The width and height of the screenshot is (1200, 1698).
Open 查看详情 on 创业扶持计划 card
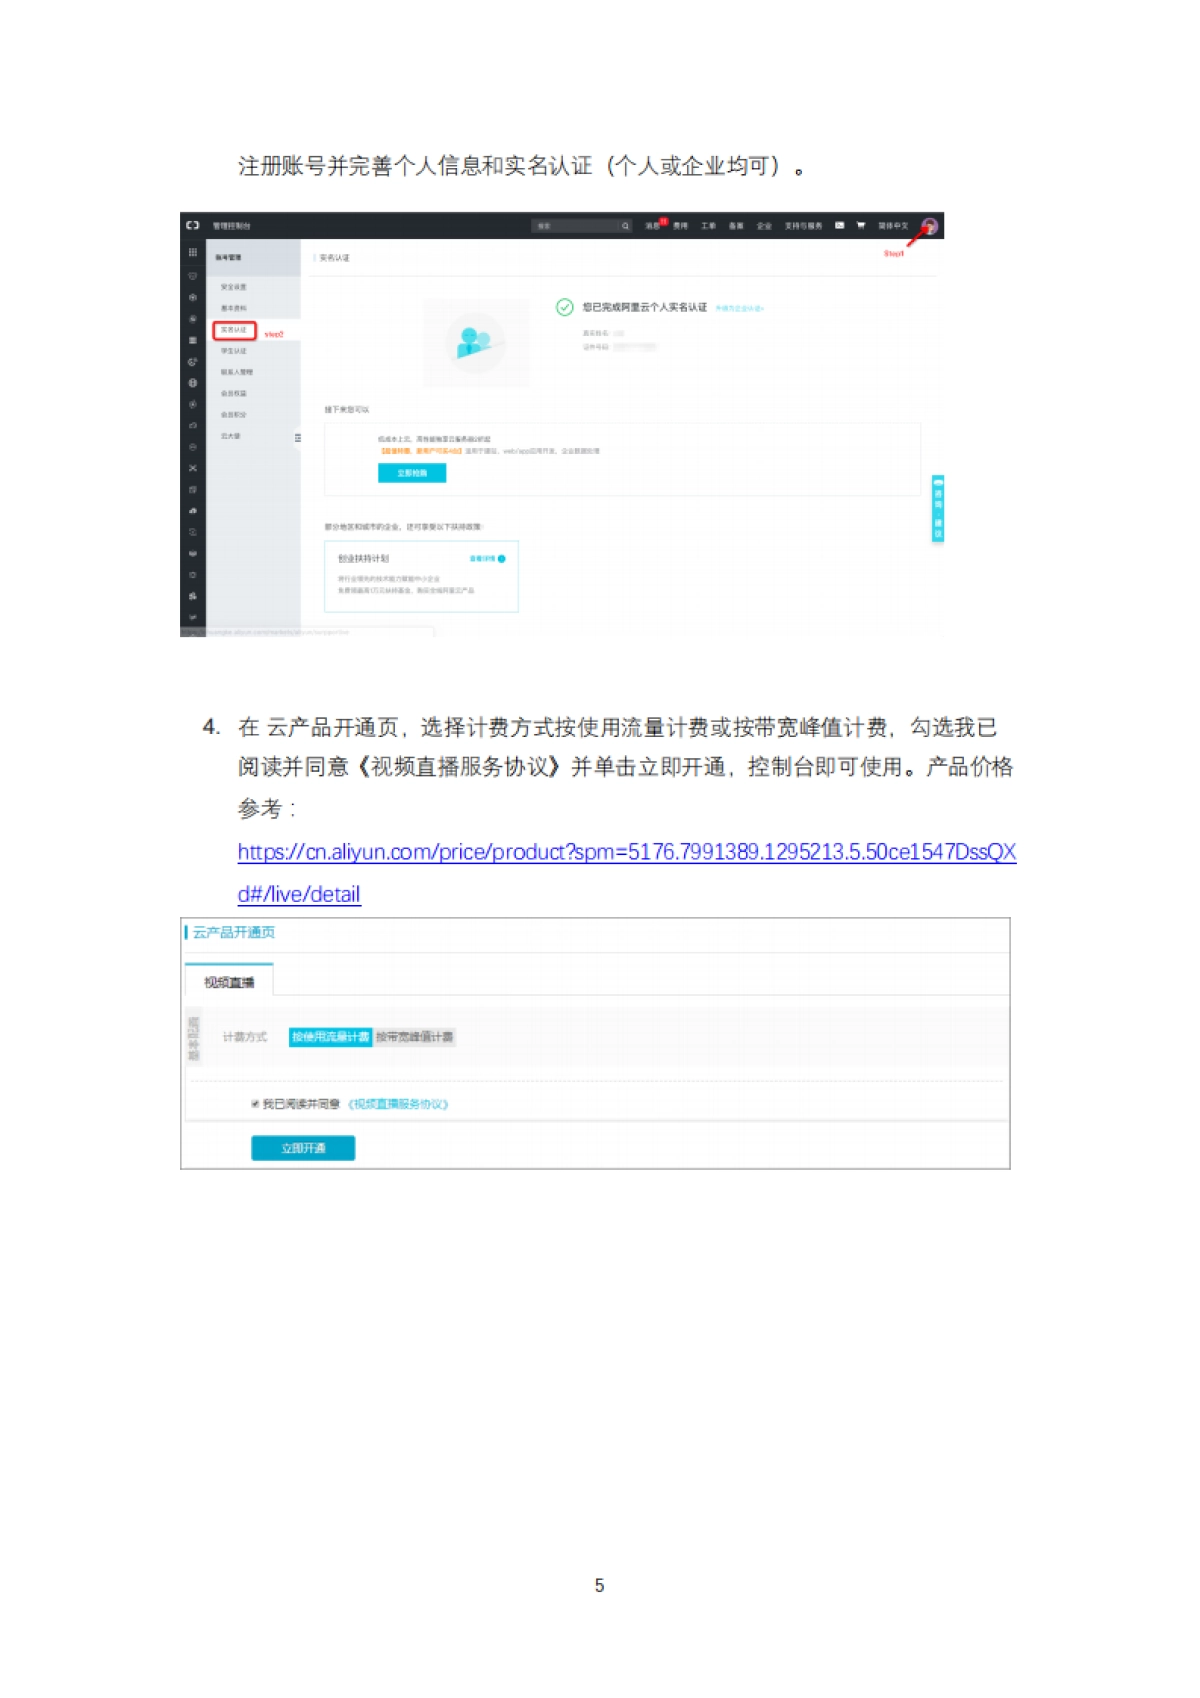(x=488, y=559)
